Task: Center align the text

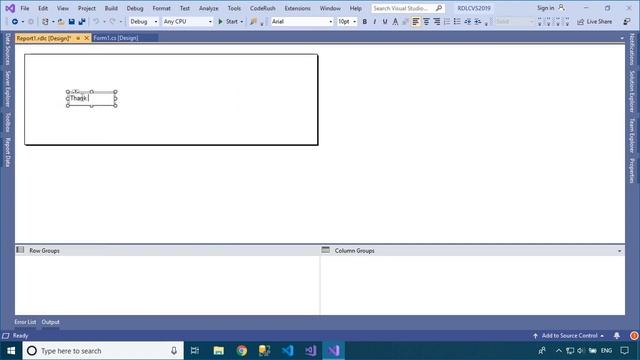Action: [x=426, y=22]
